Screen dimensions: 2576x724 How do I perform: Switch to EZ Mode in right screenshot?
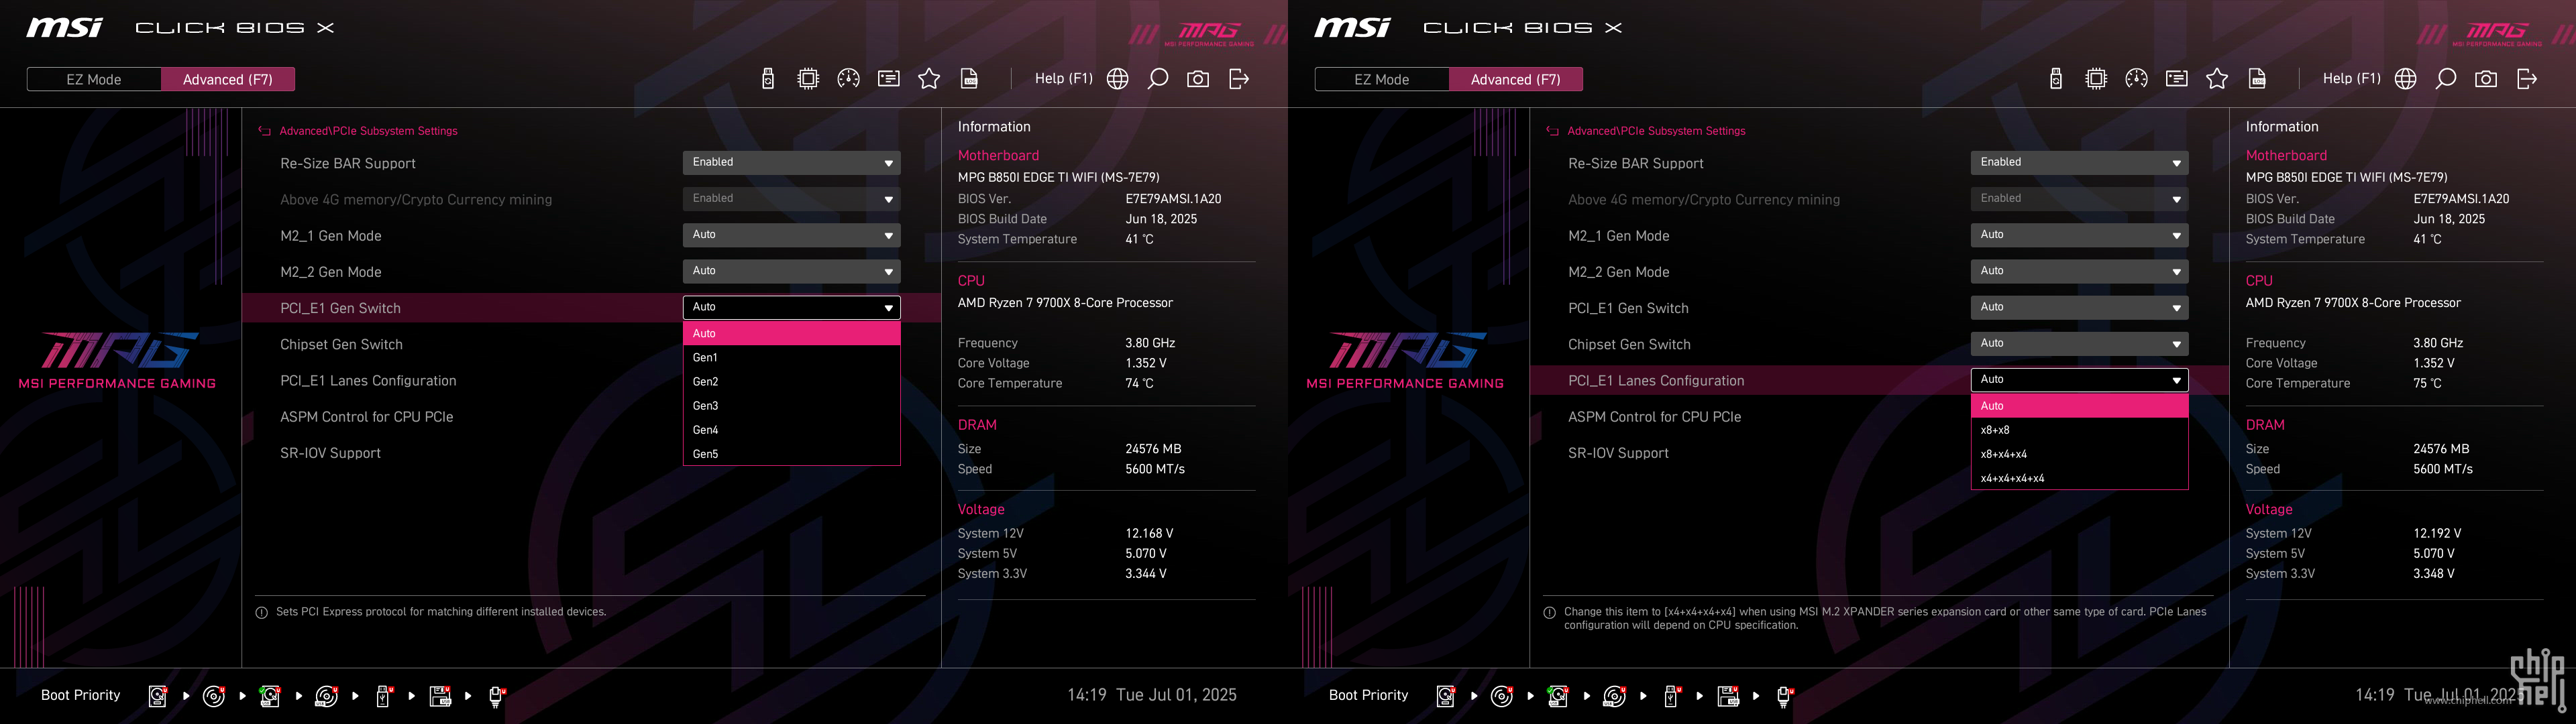pyautogui.click(x=1382, y=79)
